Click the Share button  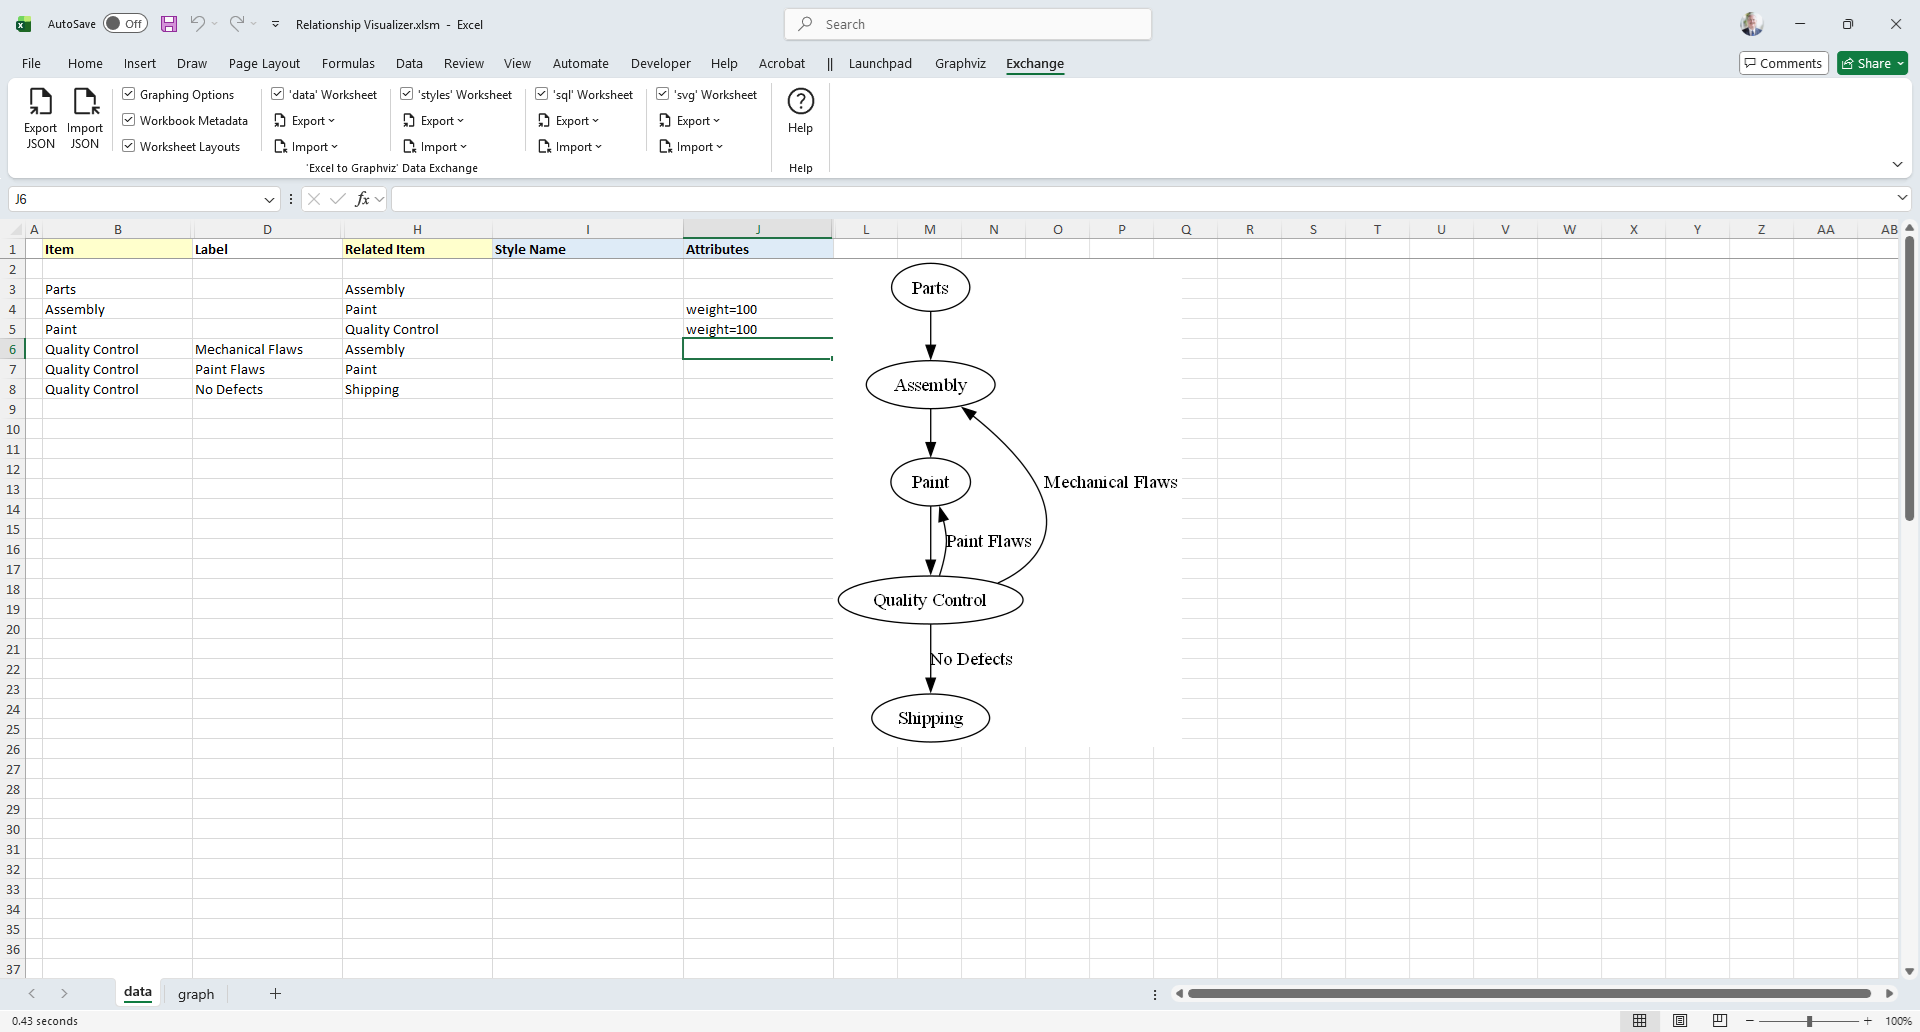[x=1872, y=63]
